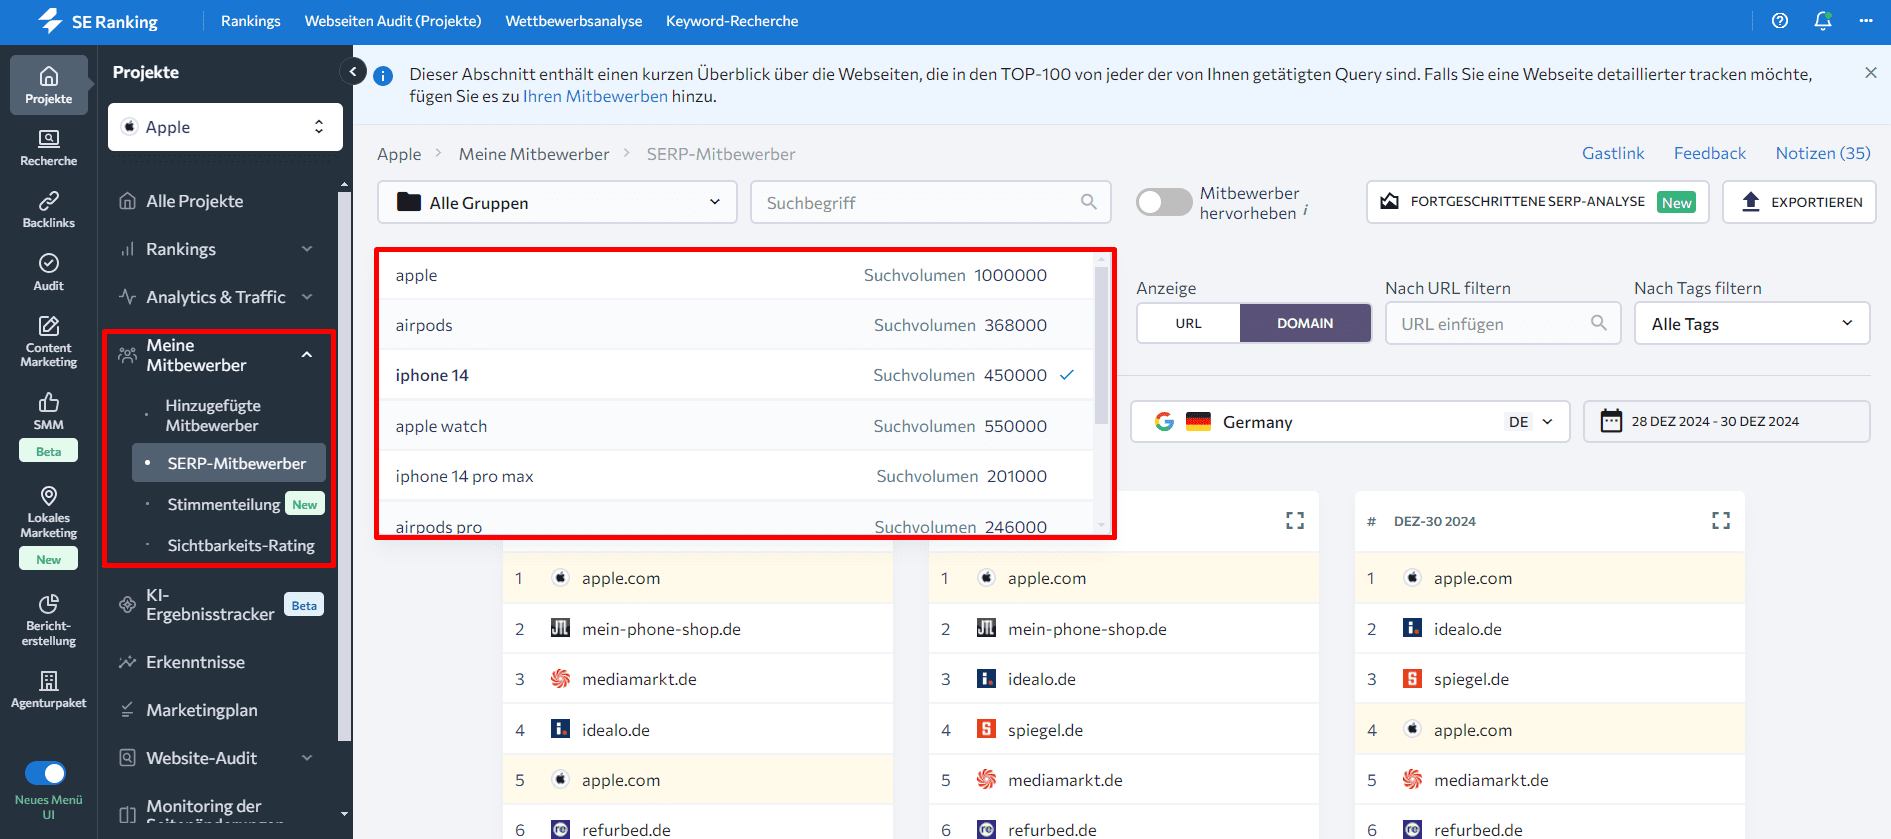
Task: Switch Anzeige to DOMAIN
Action: (1305, 323)
